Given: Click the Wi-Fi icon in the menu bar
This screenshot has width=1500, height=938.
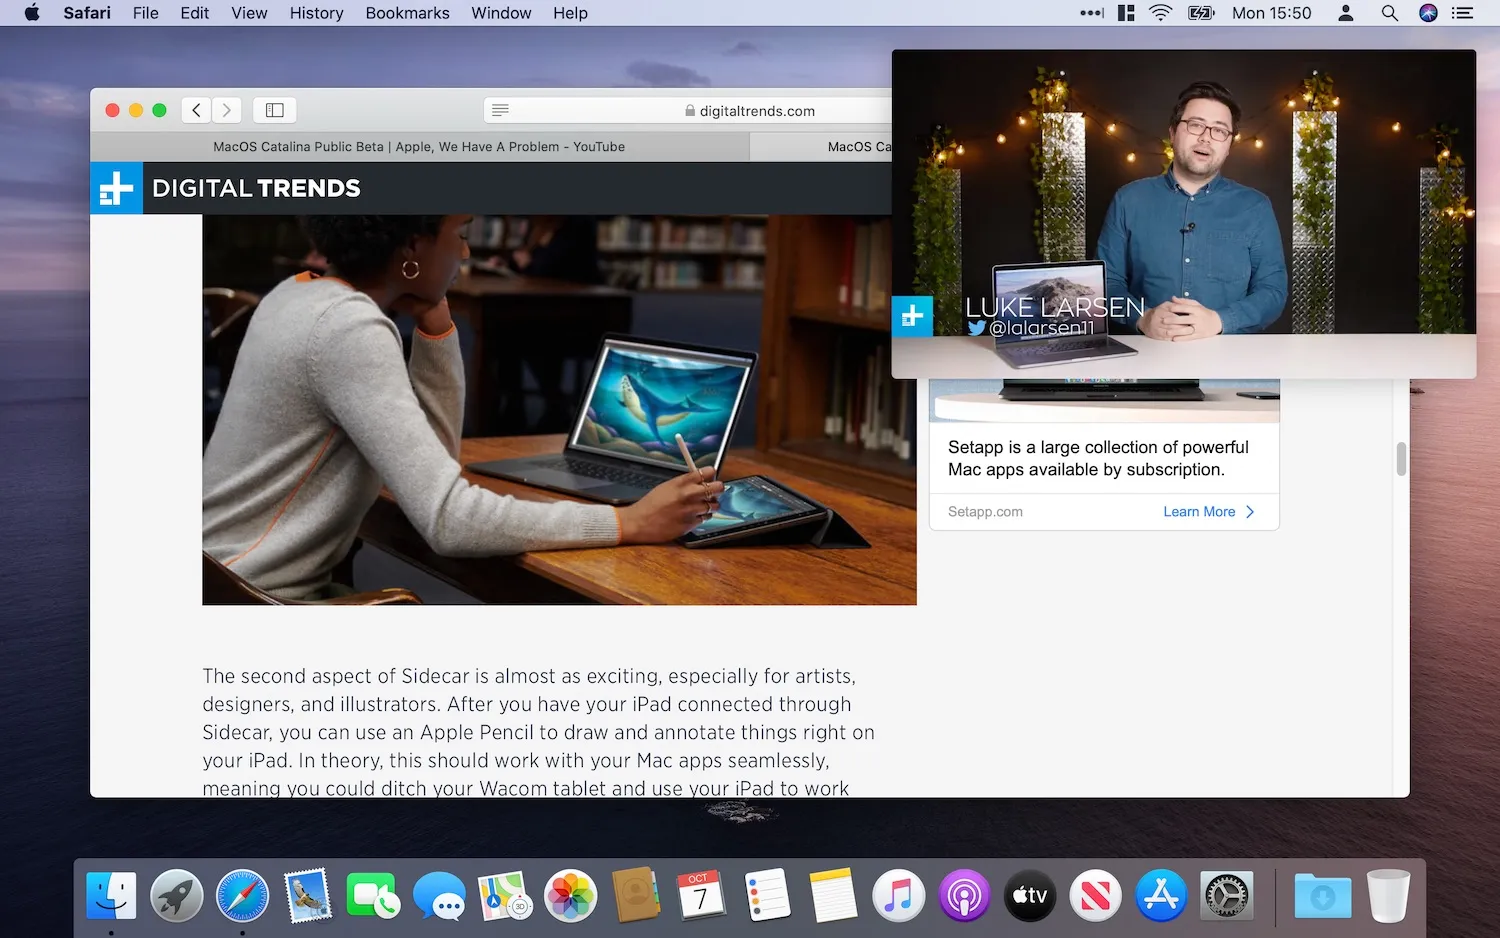Looking at the screenshot, I should click(x=1159, y=13).
